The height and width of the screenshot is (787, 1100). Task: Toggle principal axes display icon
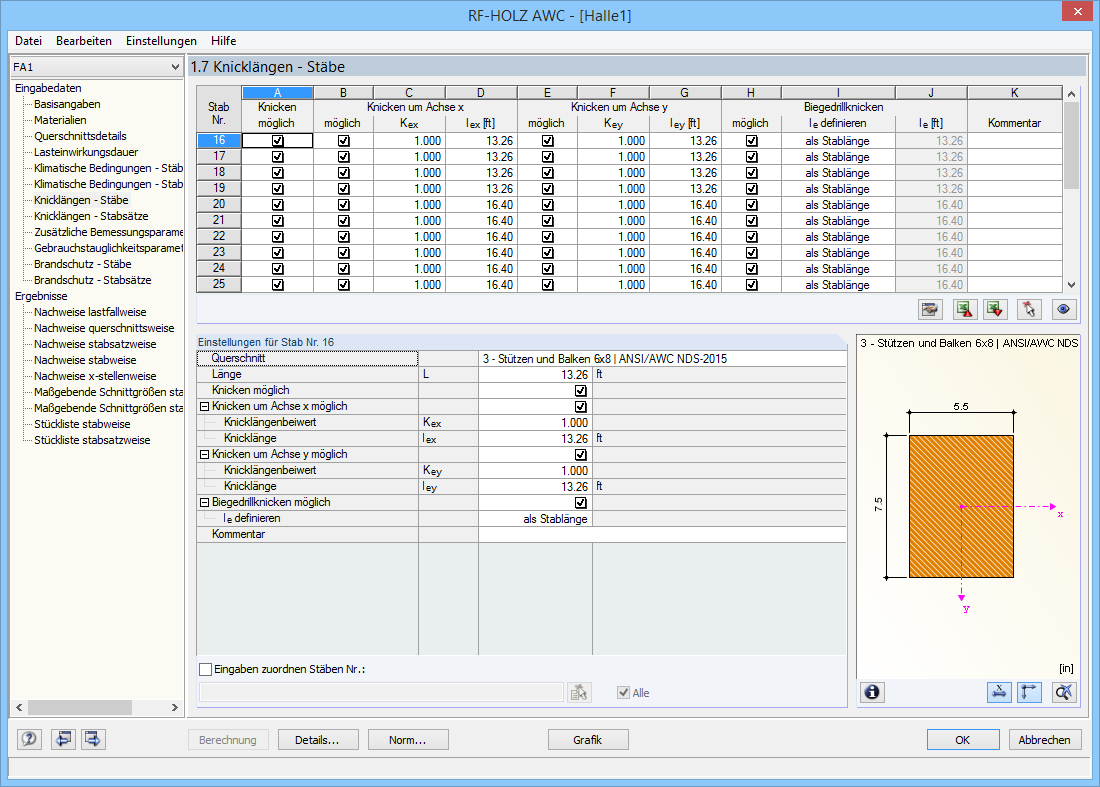[x=1029, y=692]
